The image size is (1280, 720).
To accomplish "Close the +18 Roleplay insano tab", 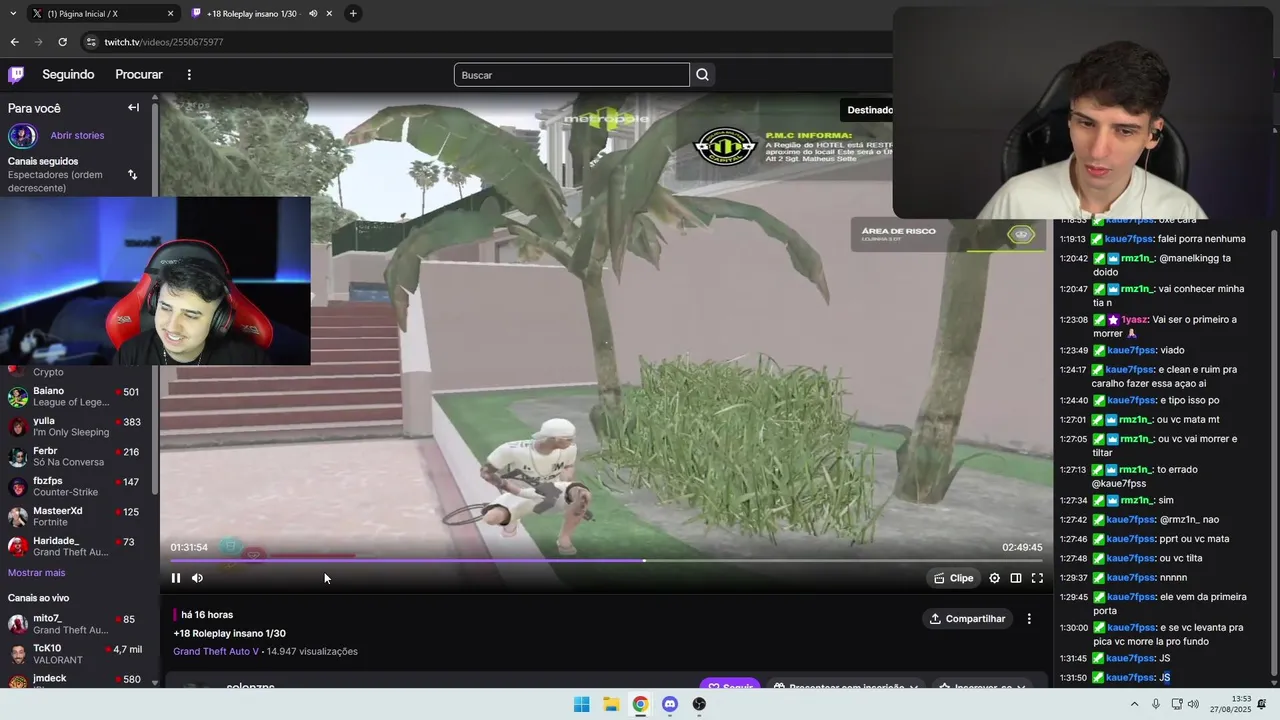I will point(329,14).
